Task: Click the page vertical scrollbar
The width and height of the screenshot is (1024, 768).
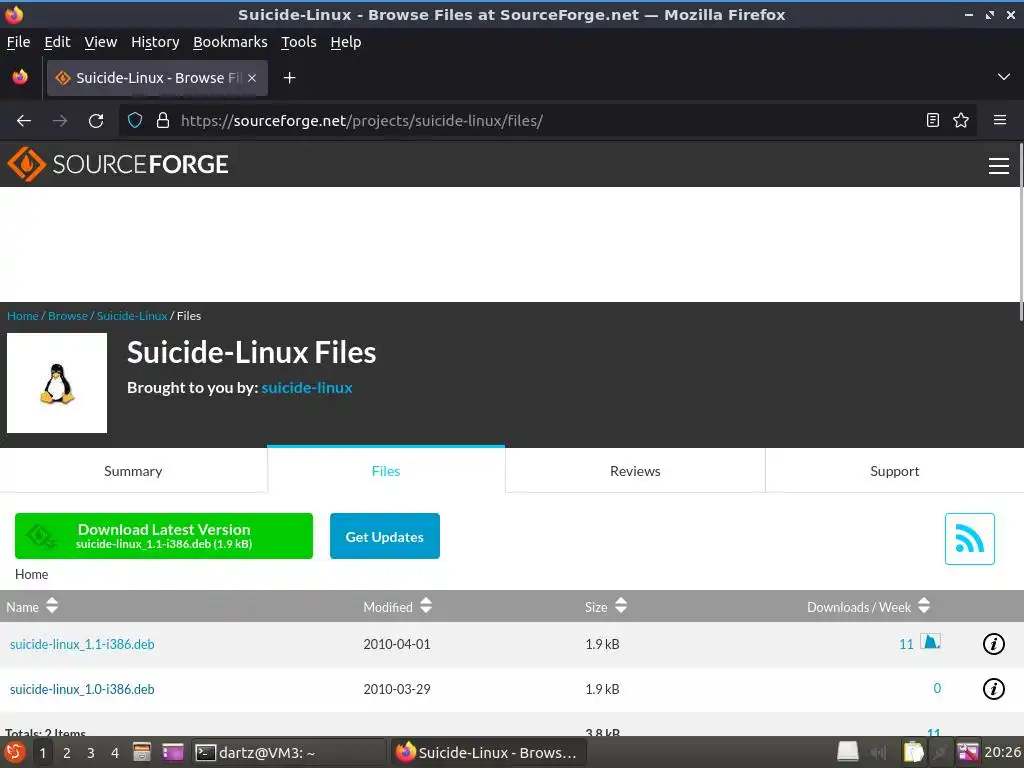Action: pos(1020,232)
